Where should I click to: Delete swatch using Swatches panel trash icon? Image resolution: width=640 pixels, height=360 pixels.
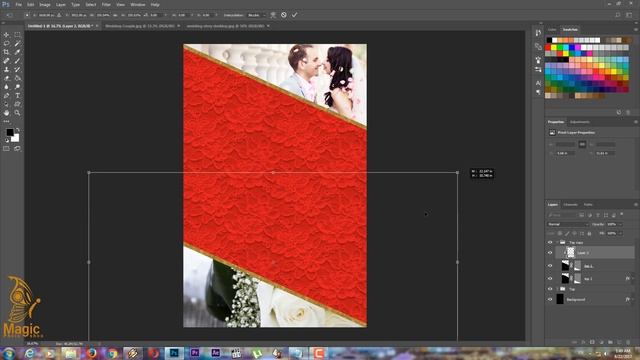click(x=628, y=112)
